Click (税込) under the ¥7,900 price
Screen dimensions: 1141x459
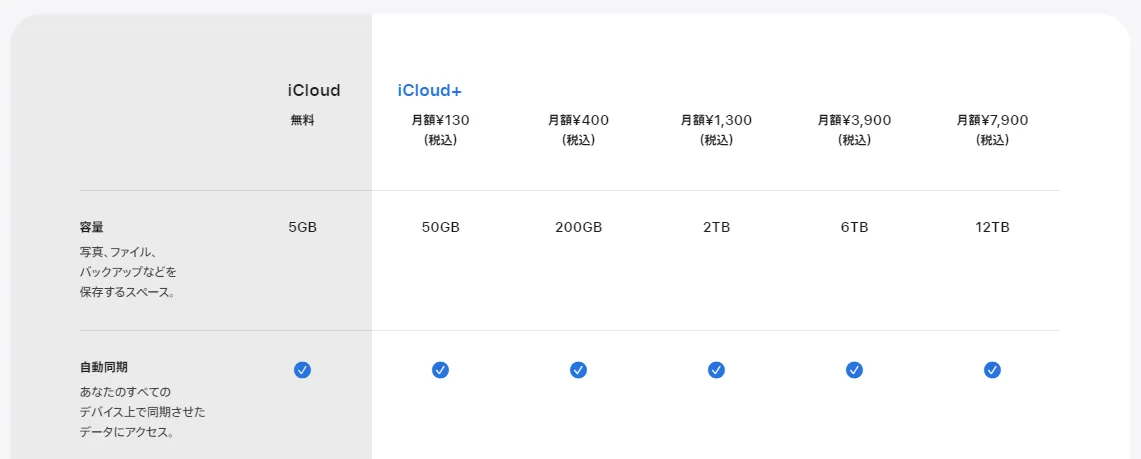[x=993, y=140]
